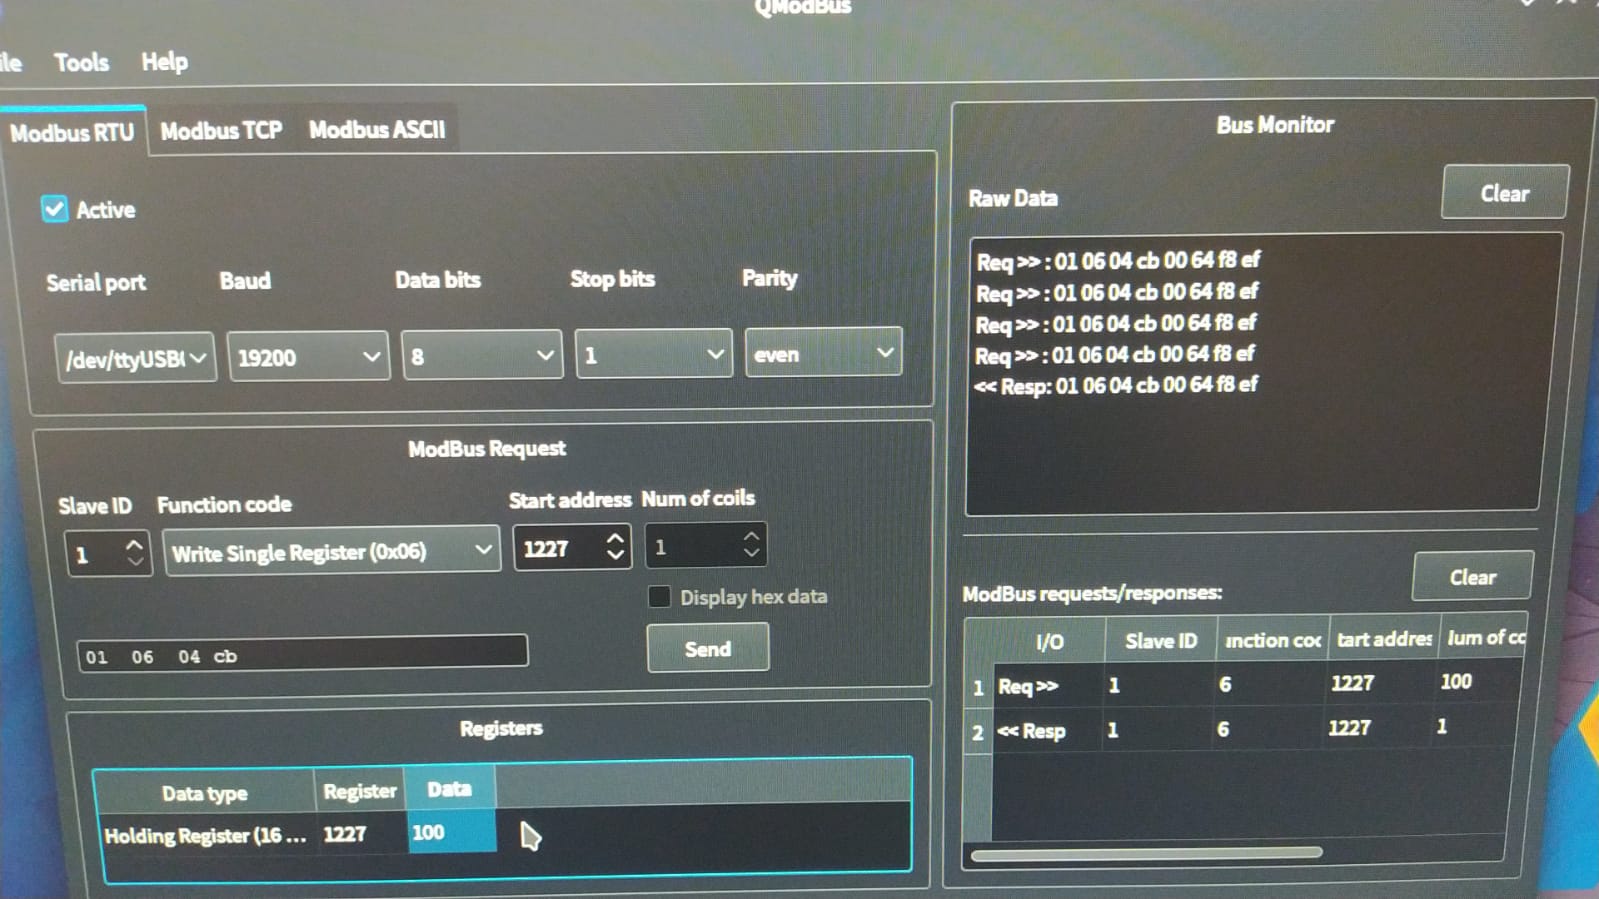The image size is (1599, 899).
Task: Open the Tools menu
Action: [81, 62]
